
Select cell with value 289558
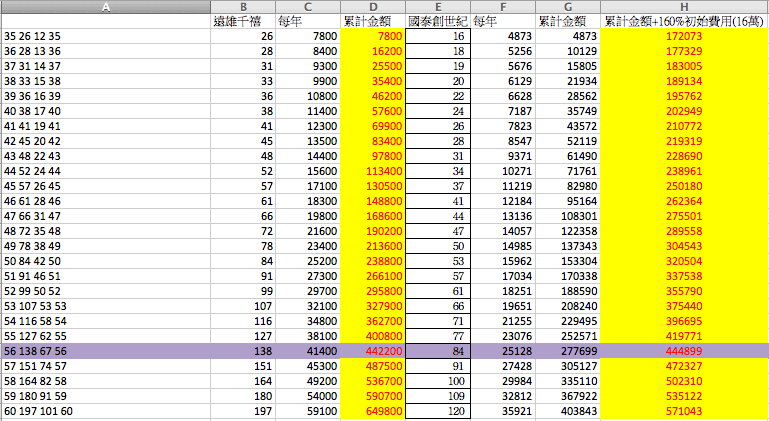coord(684,231)
